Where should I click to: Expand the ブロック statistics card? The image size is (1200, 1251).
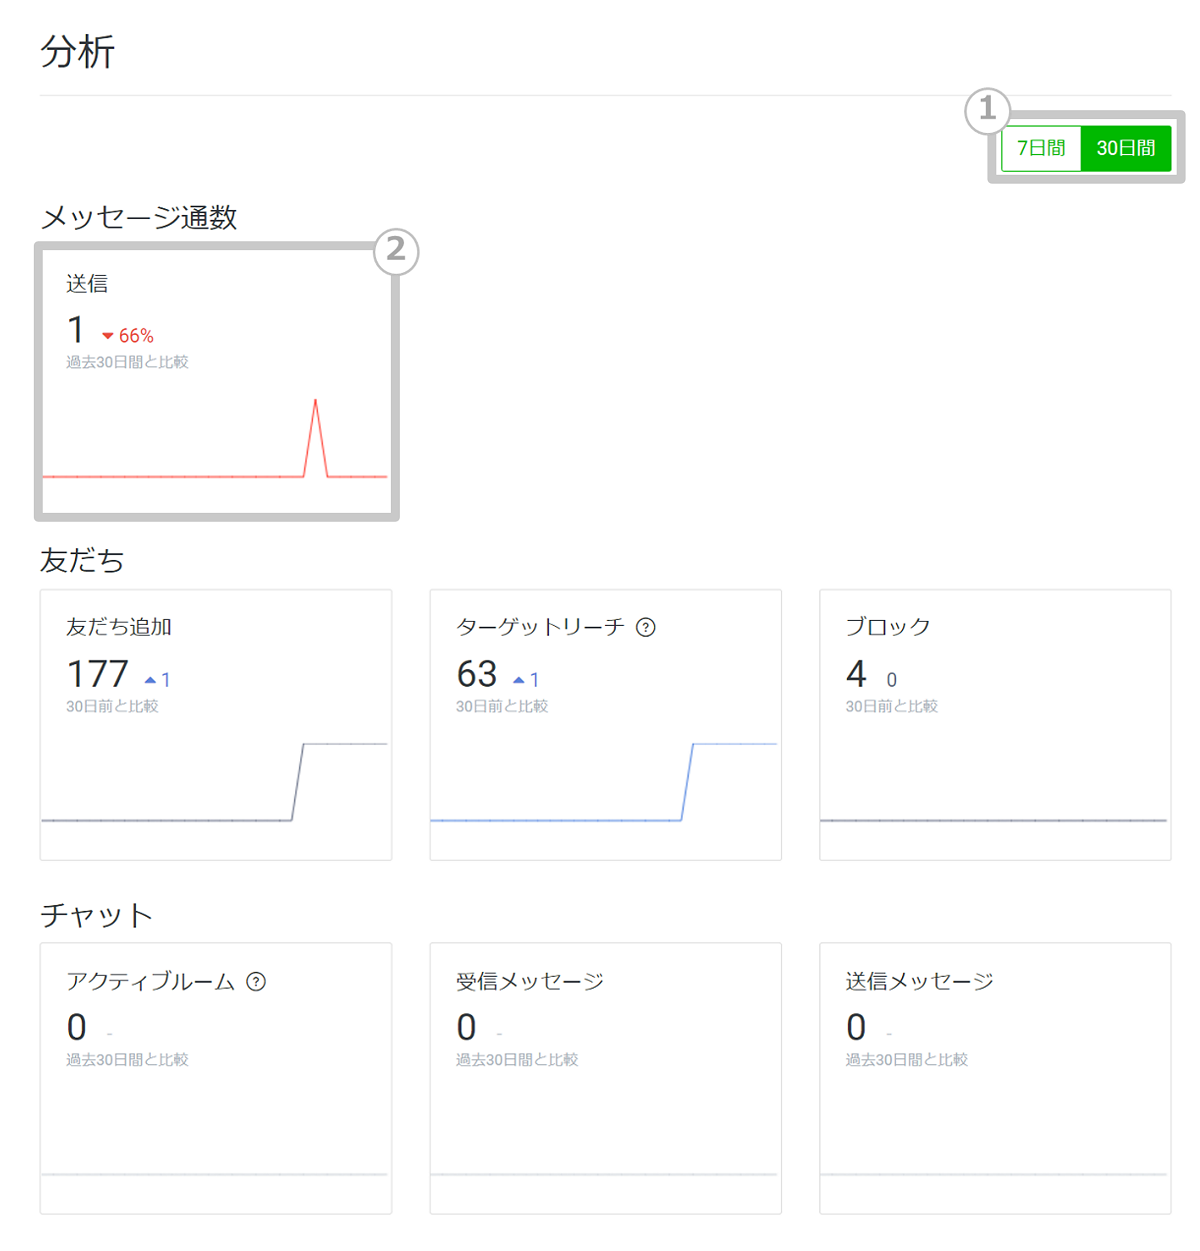coord(994,724)
